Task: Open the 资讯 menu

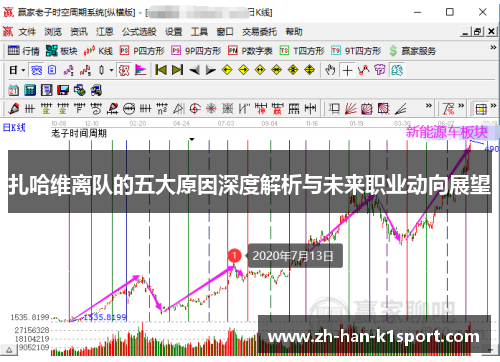Action: [79, 32]
